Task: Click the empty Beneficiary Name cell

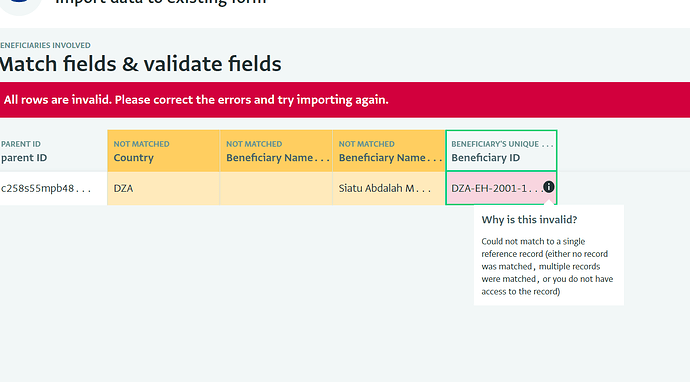Action: tap(276, 188)
